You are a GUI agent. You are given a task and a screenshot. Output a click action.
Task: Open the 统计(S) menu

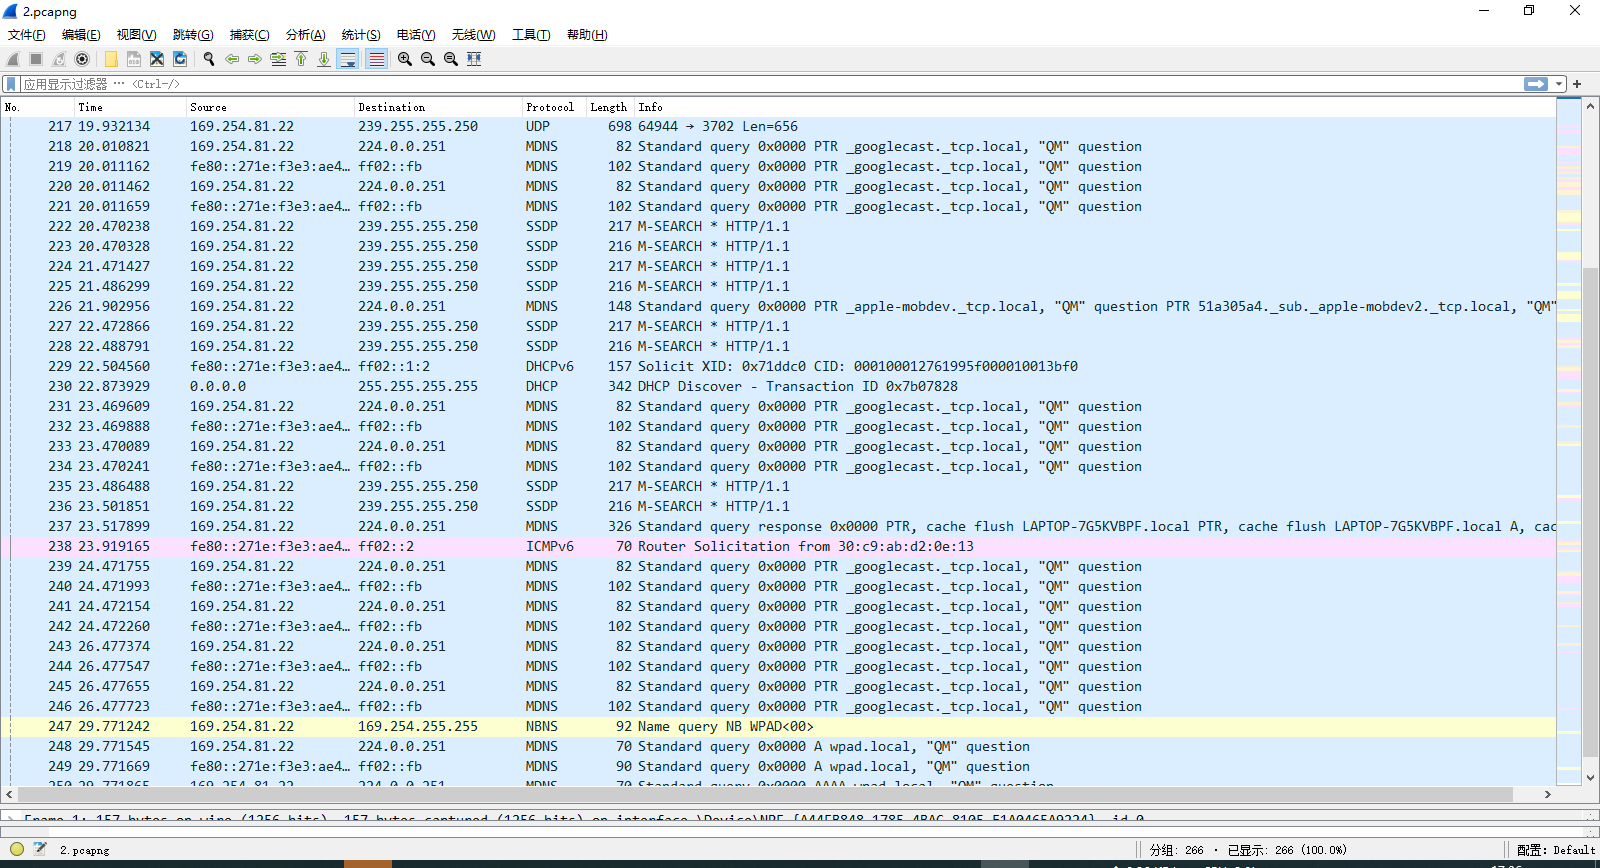coord(361,35)
